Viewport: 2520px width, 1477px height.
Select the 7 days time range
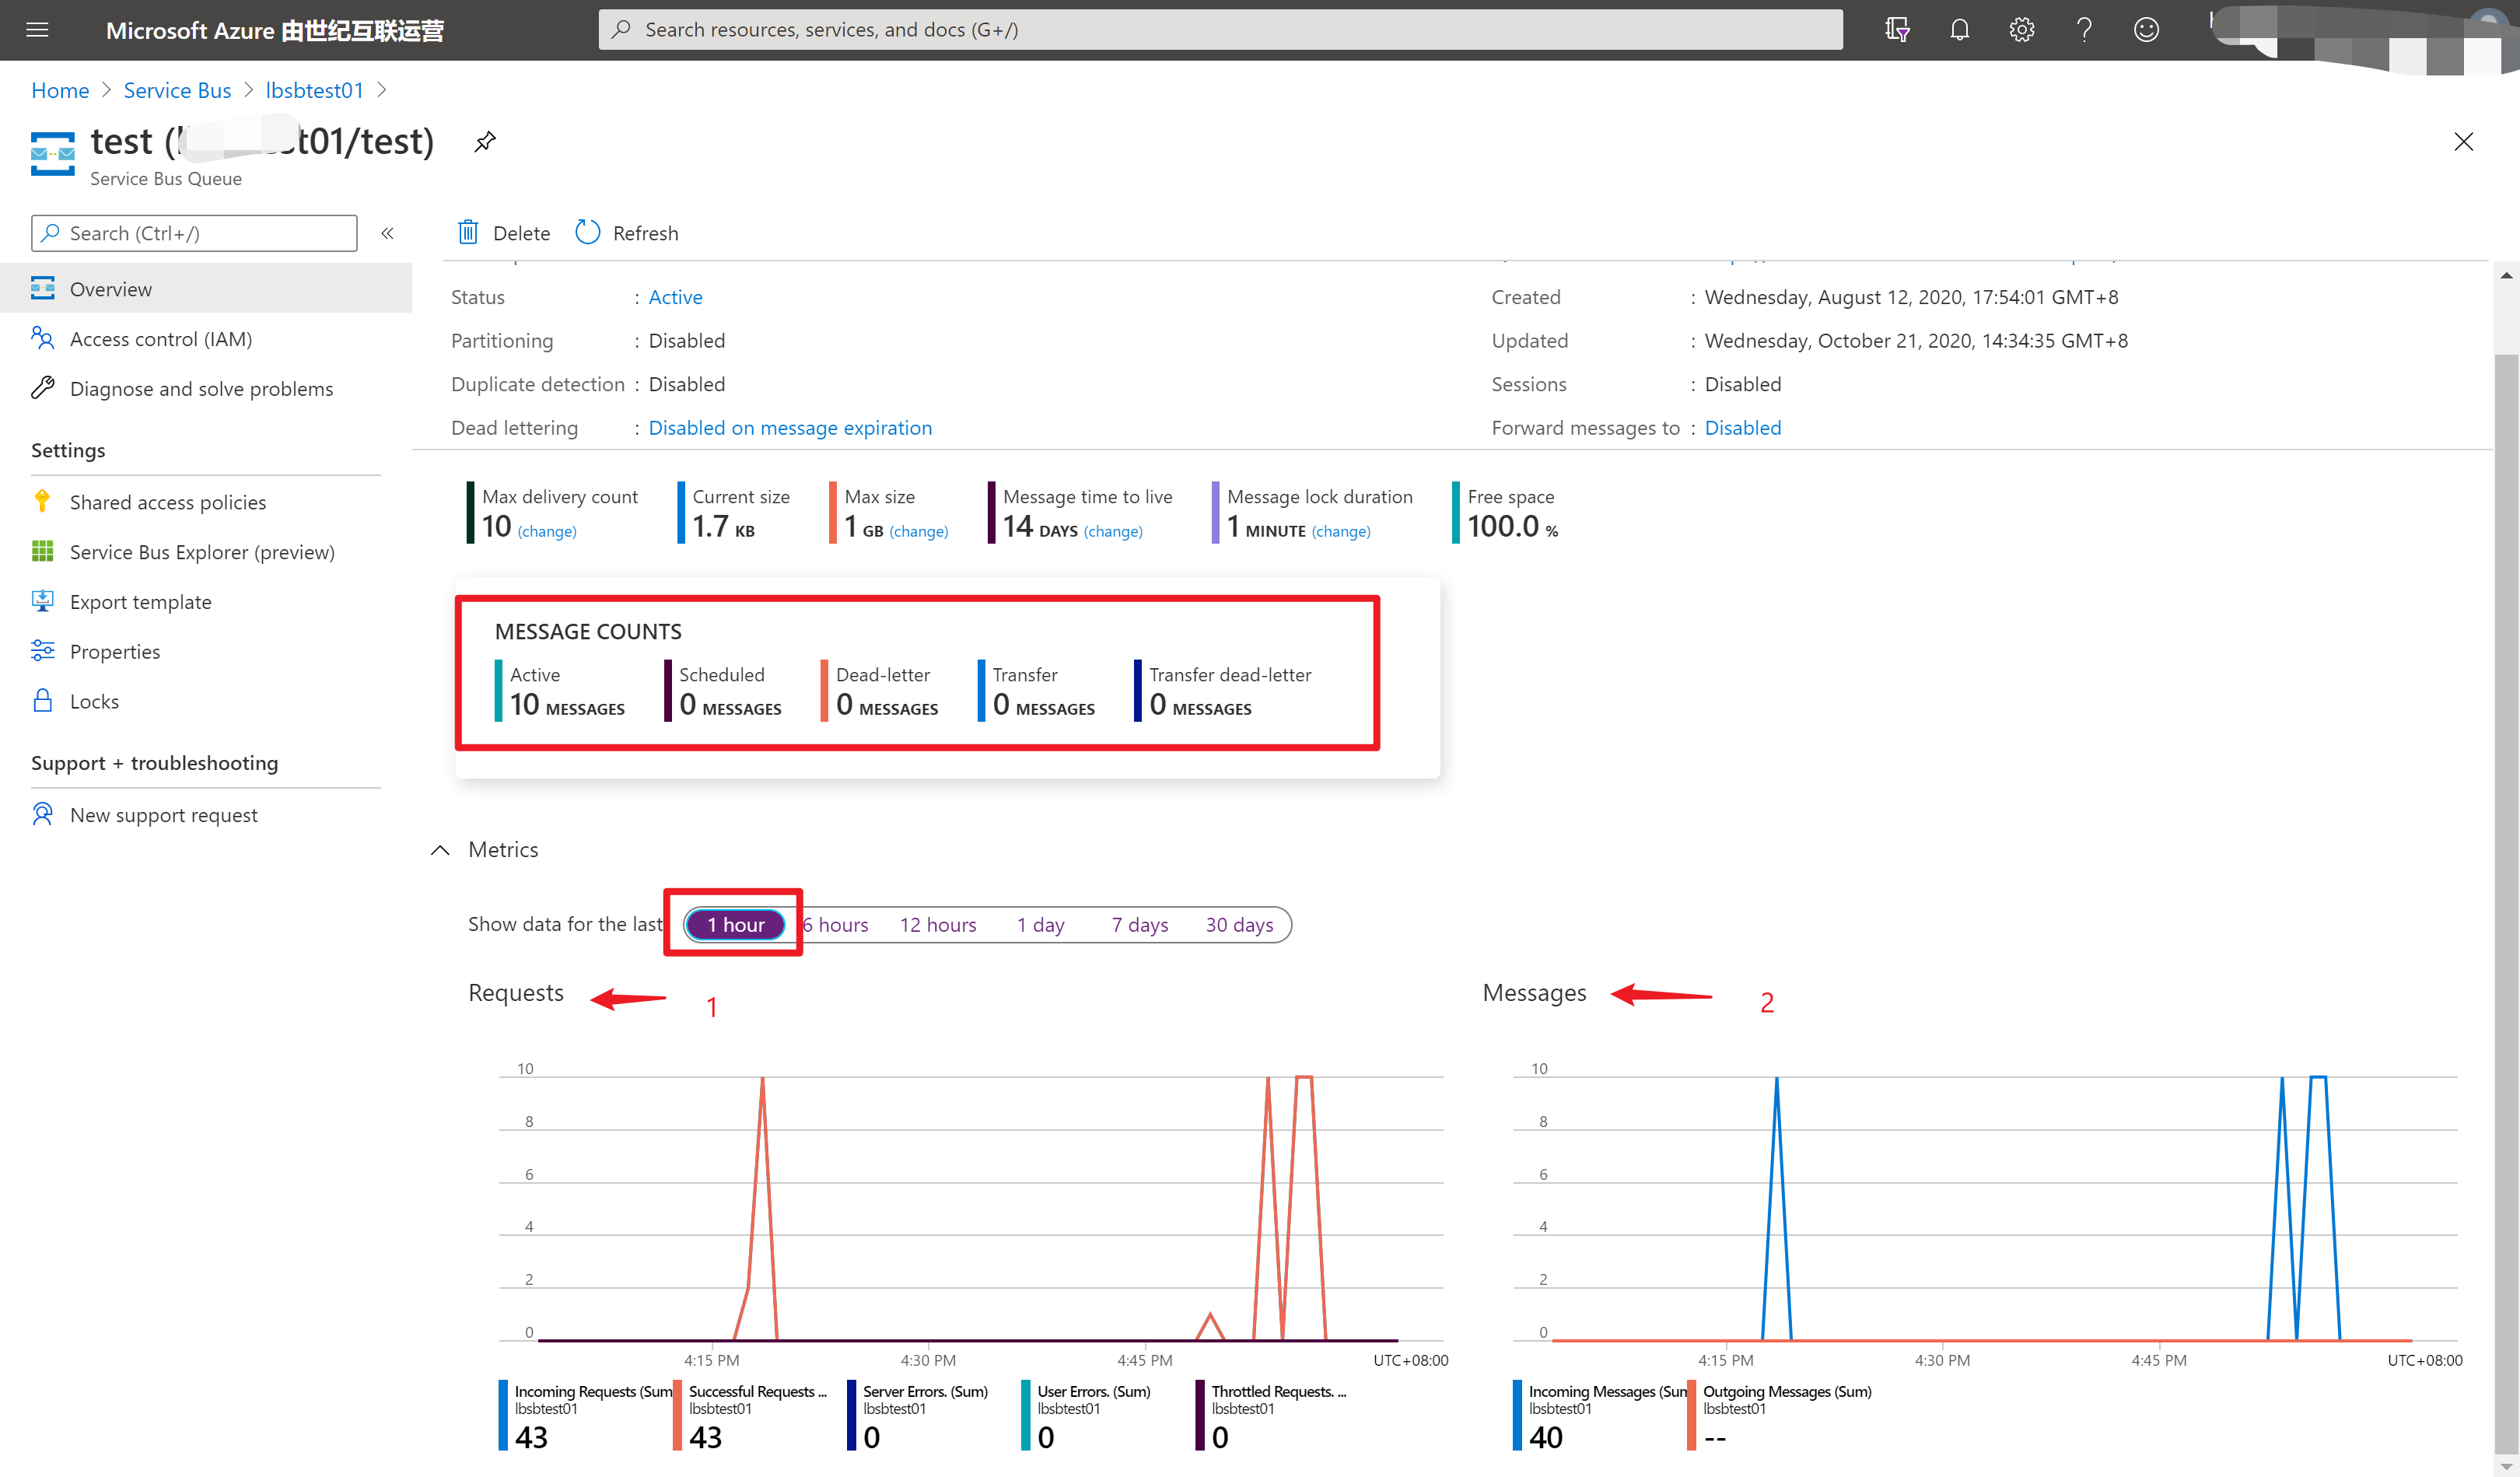click(x=1139, y=925)
